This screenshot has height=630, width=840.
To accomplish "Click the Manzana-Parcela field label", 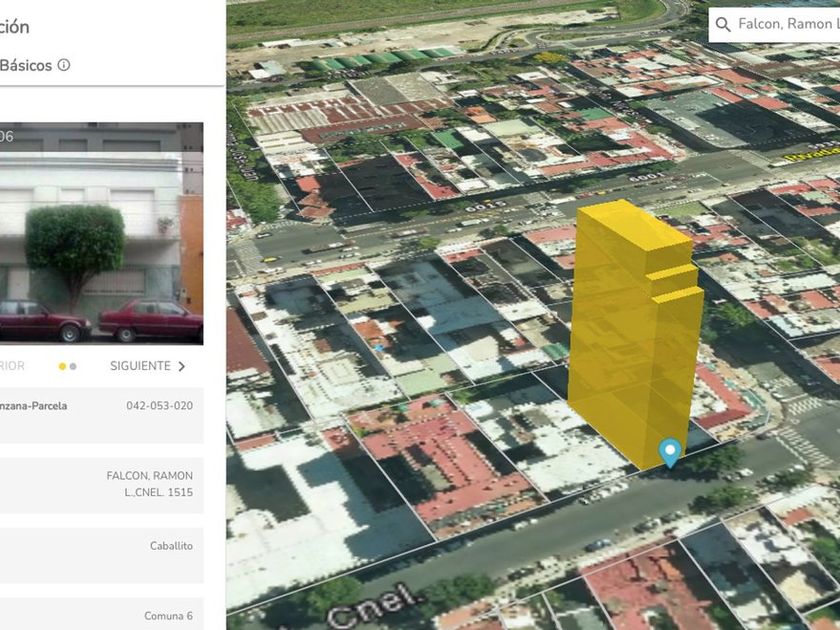I will 34,406.
